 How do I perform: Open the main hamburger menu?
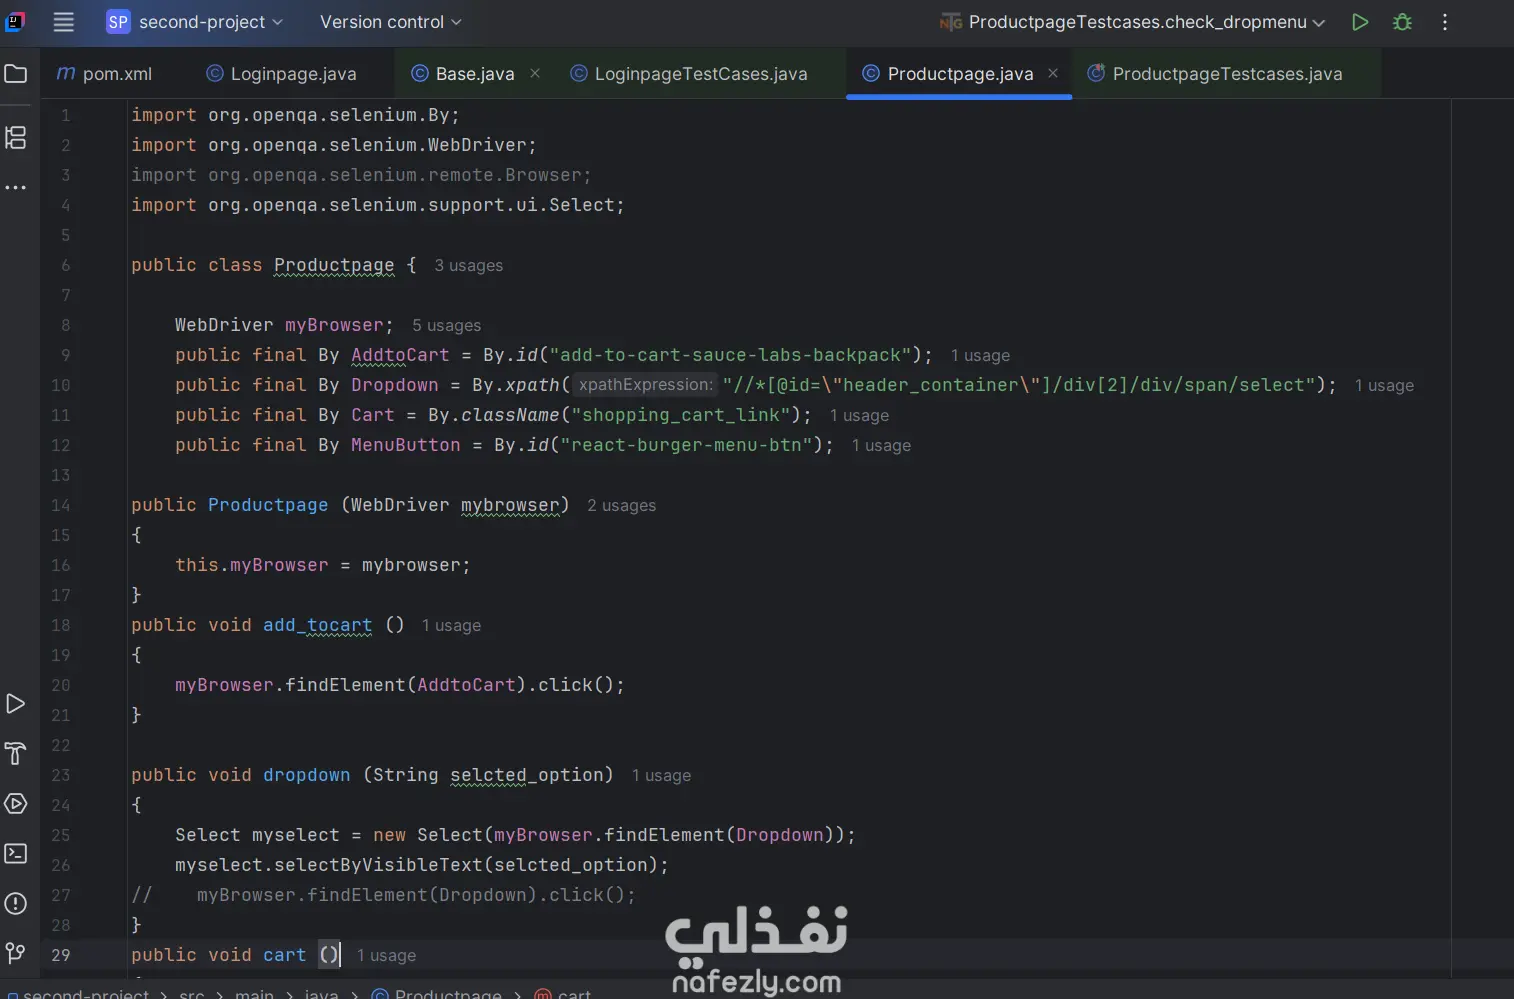tap(64, 22)
